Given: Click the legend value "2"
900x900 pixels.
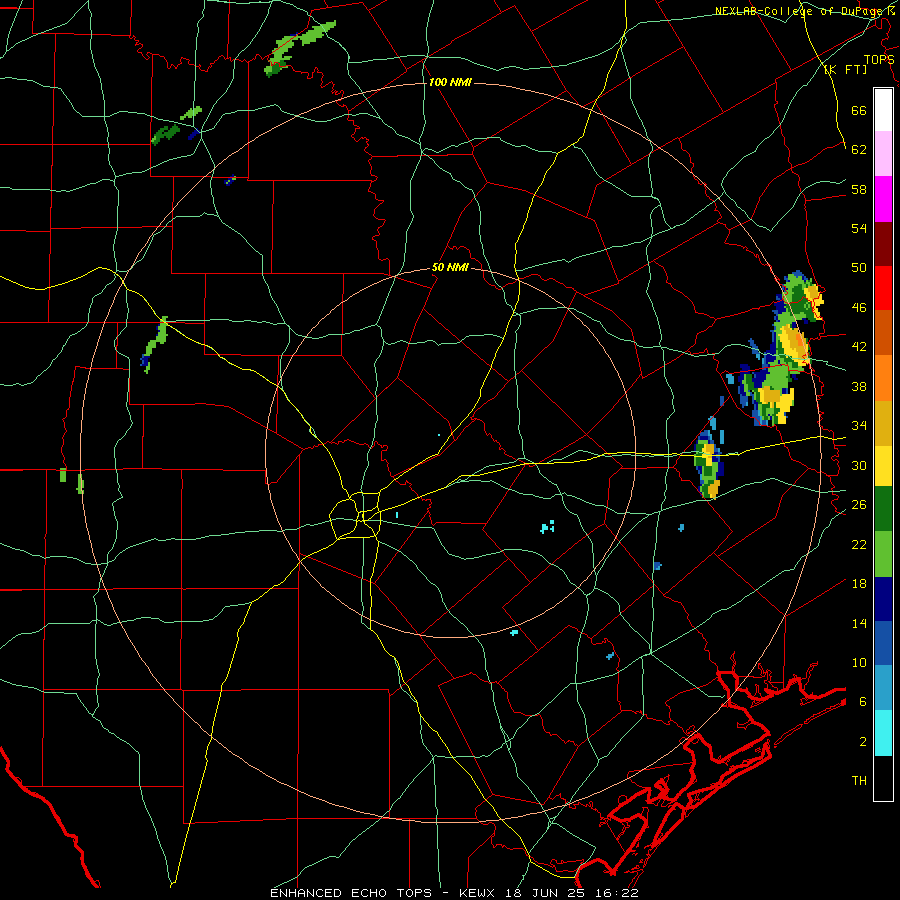Looking at the screenshot, I should point(862,742).
